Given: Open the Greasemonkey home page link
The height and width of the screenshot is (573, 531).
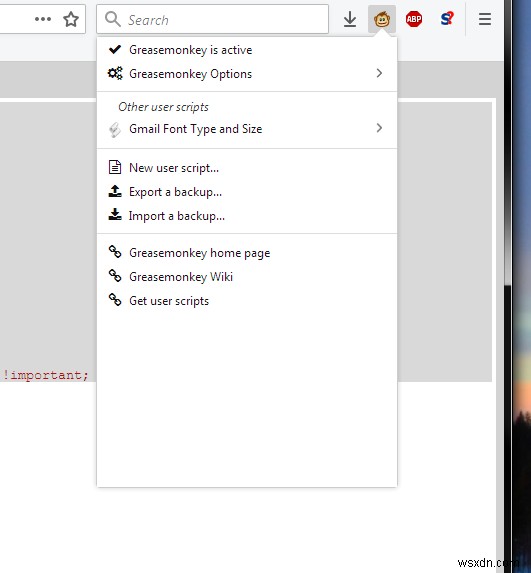Looking at the screenshot, I should pyautogui.click(x=247, y=253).
